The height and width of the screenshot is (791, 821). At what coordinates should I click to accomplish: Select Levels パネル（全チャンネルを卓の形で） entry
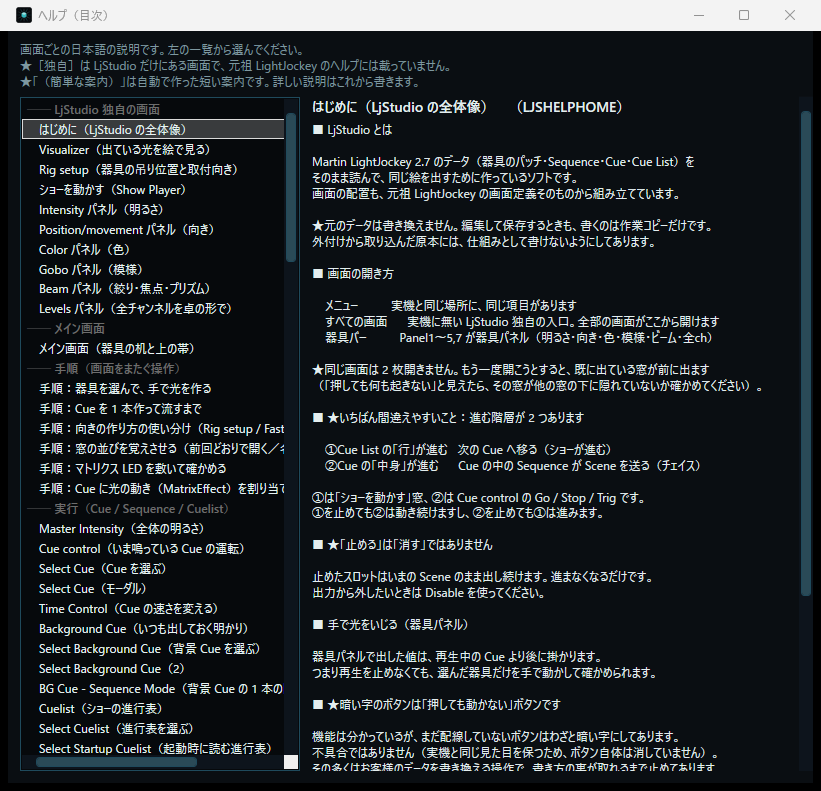[x=153, y=308]
